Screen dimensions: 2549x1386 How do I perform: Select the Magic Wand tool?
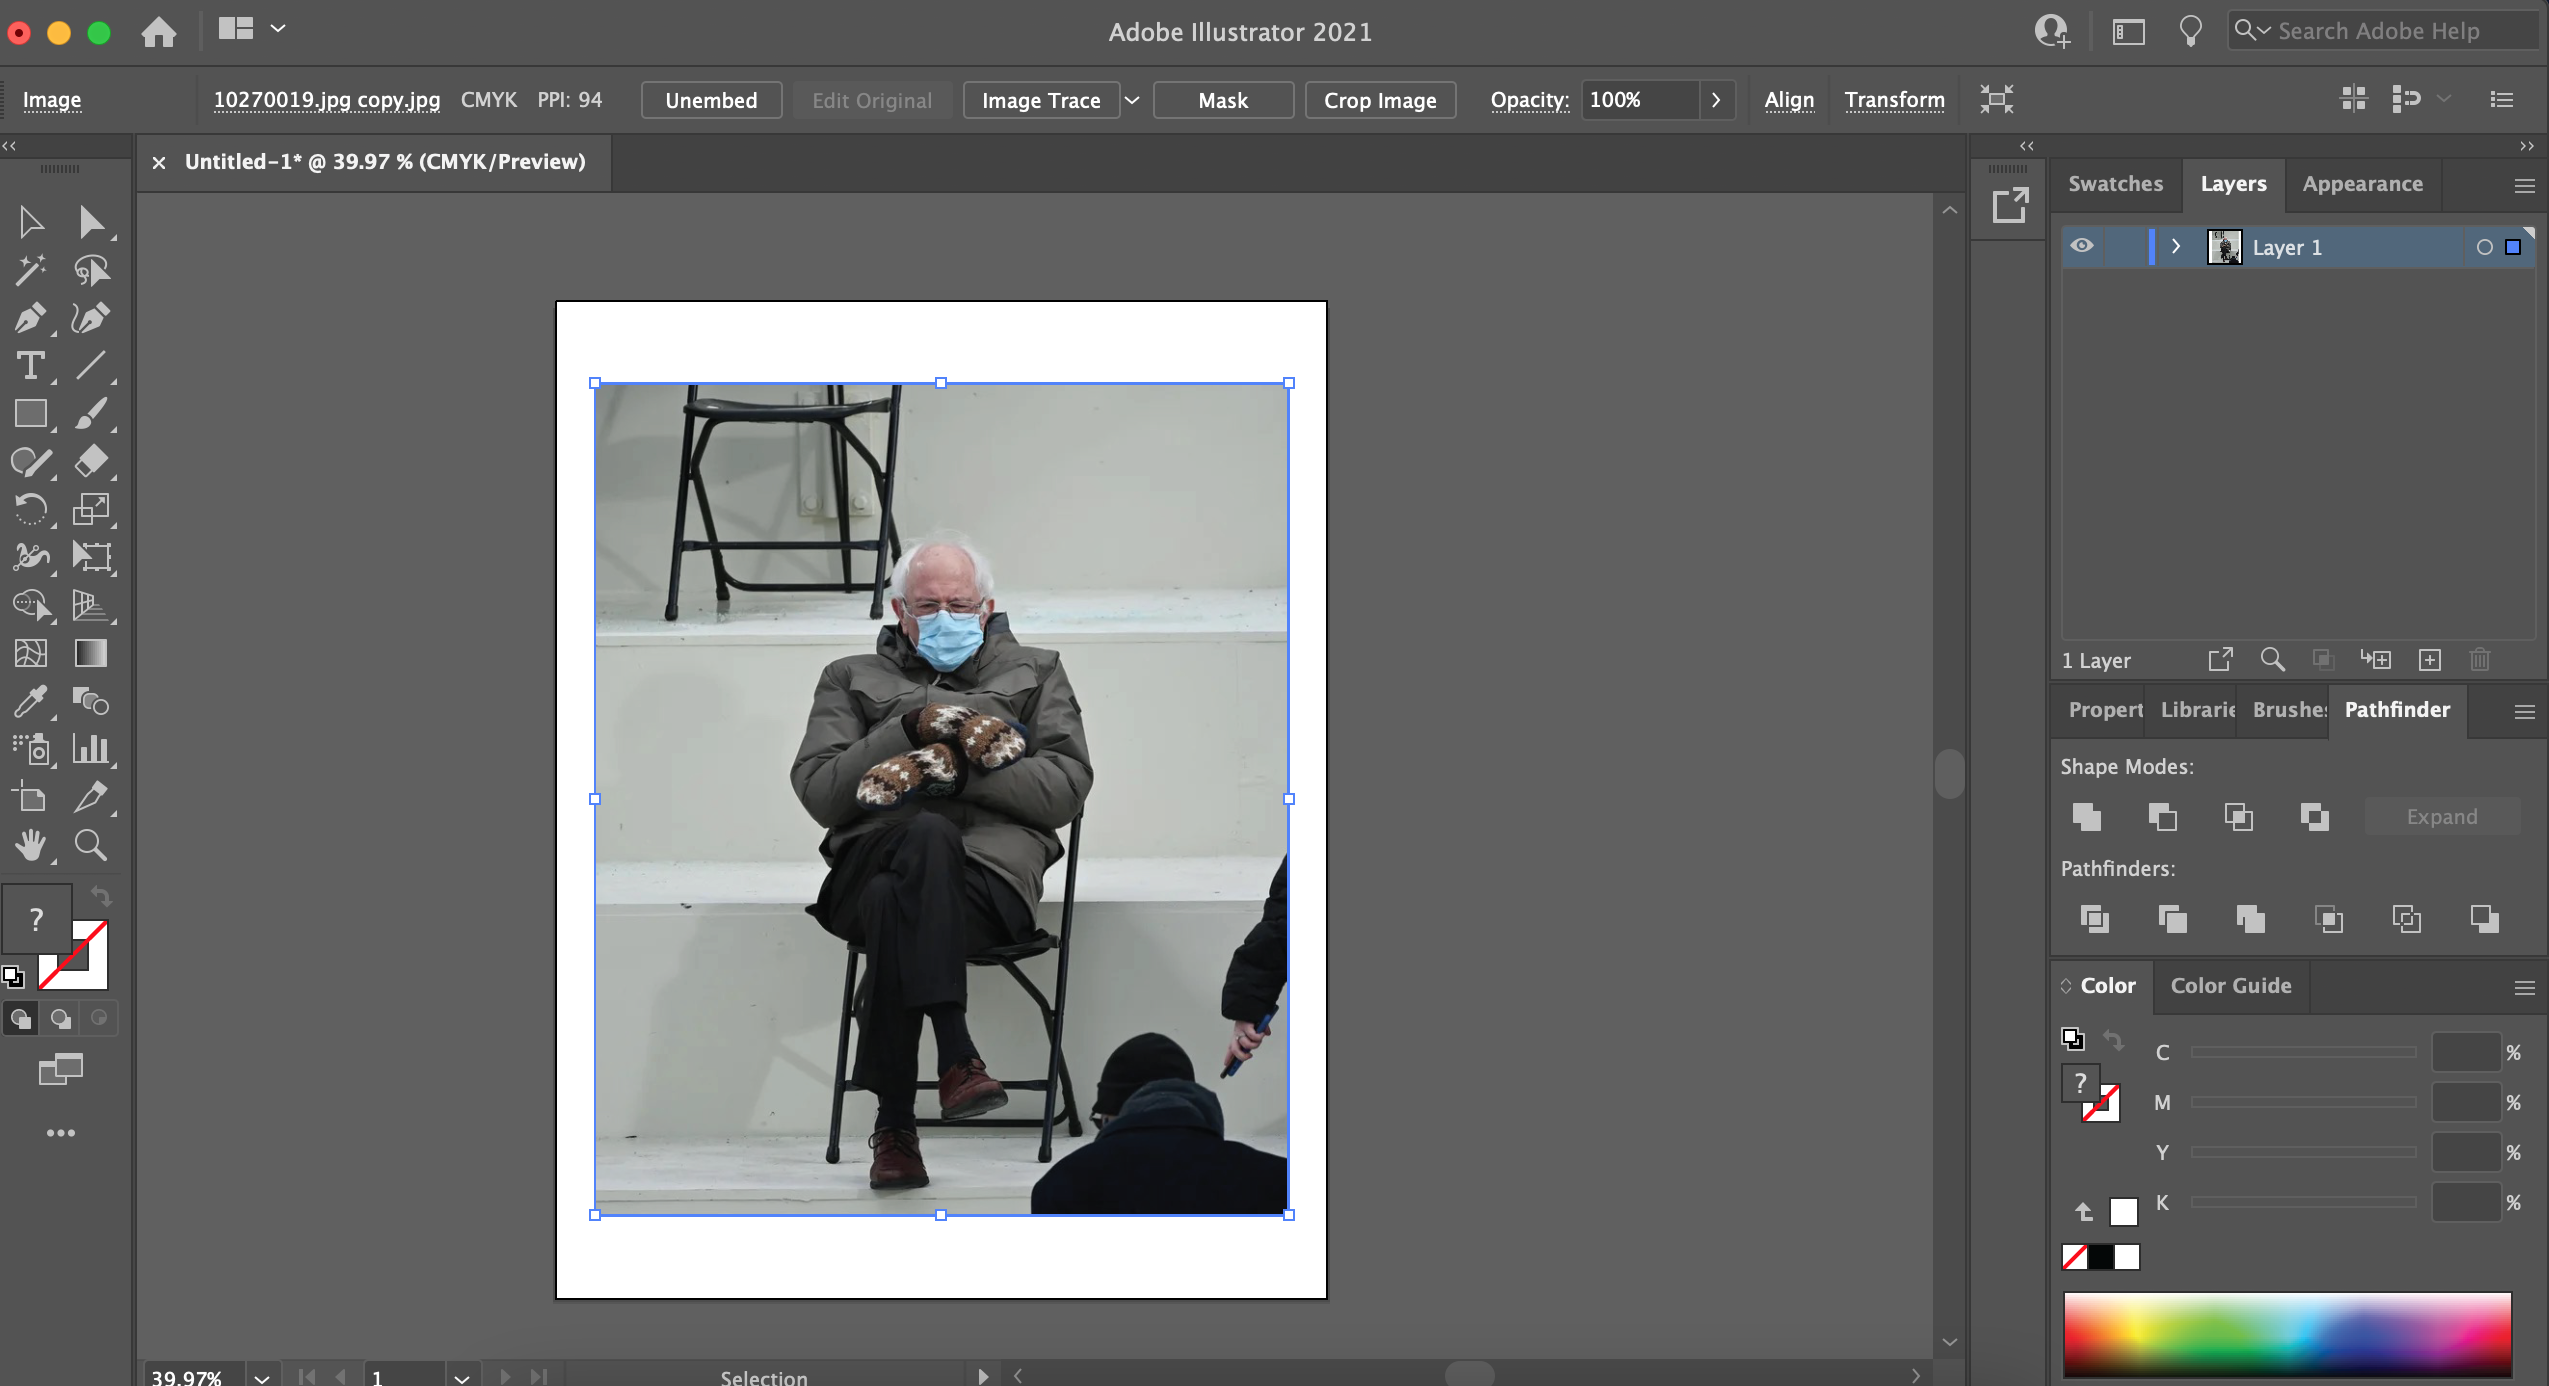coord(31,270)
